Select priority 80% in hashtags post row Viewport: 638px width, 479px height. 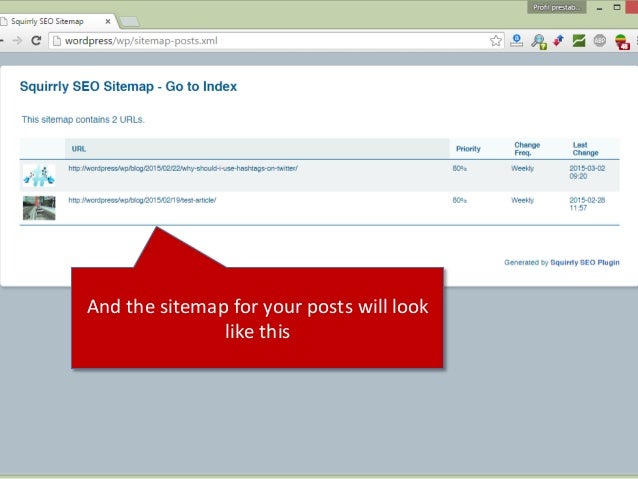point(459,168)
